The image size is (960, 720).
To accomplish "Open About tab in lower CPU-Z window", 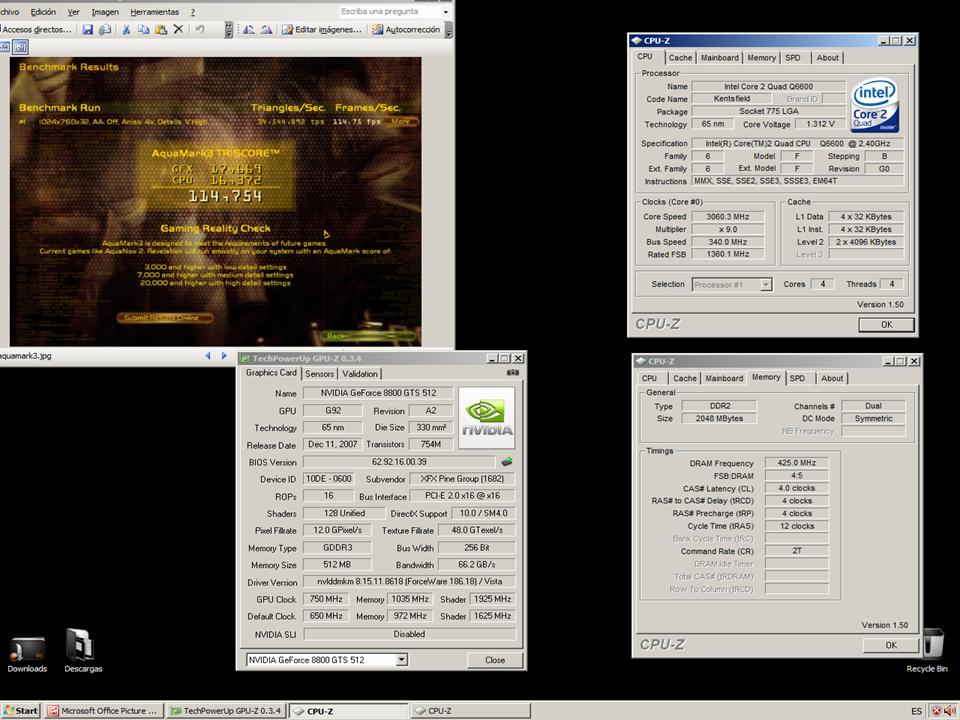I will [x=831, y=378].
